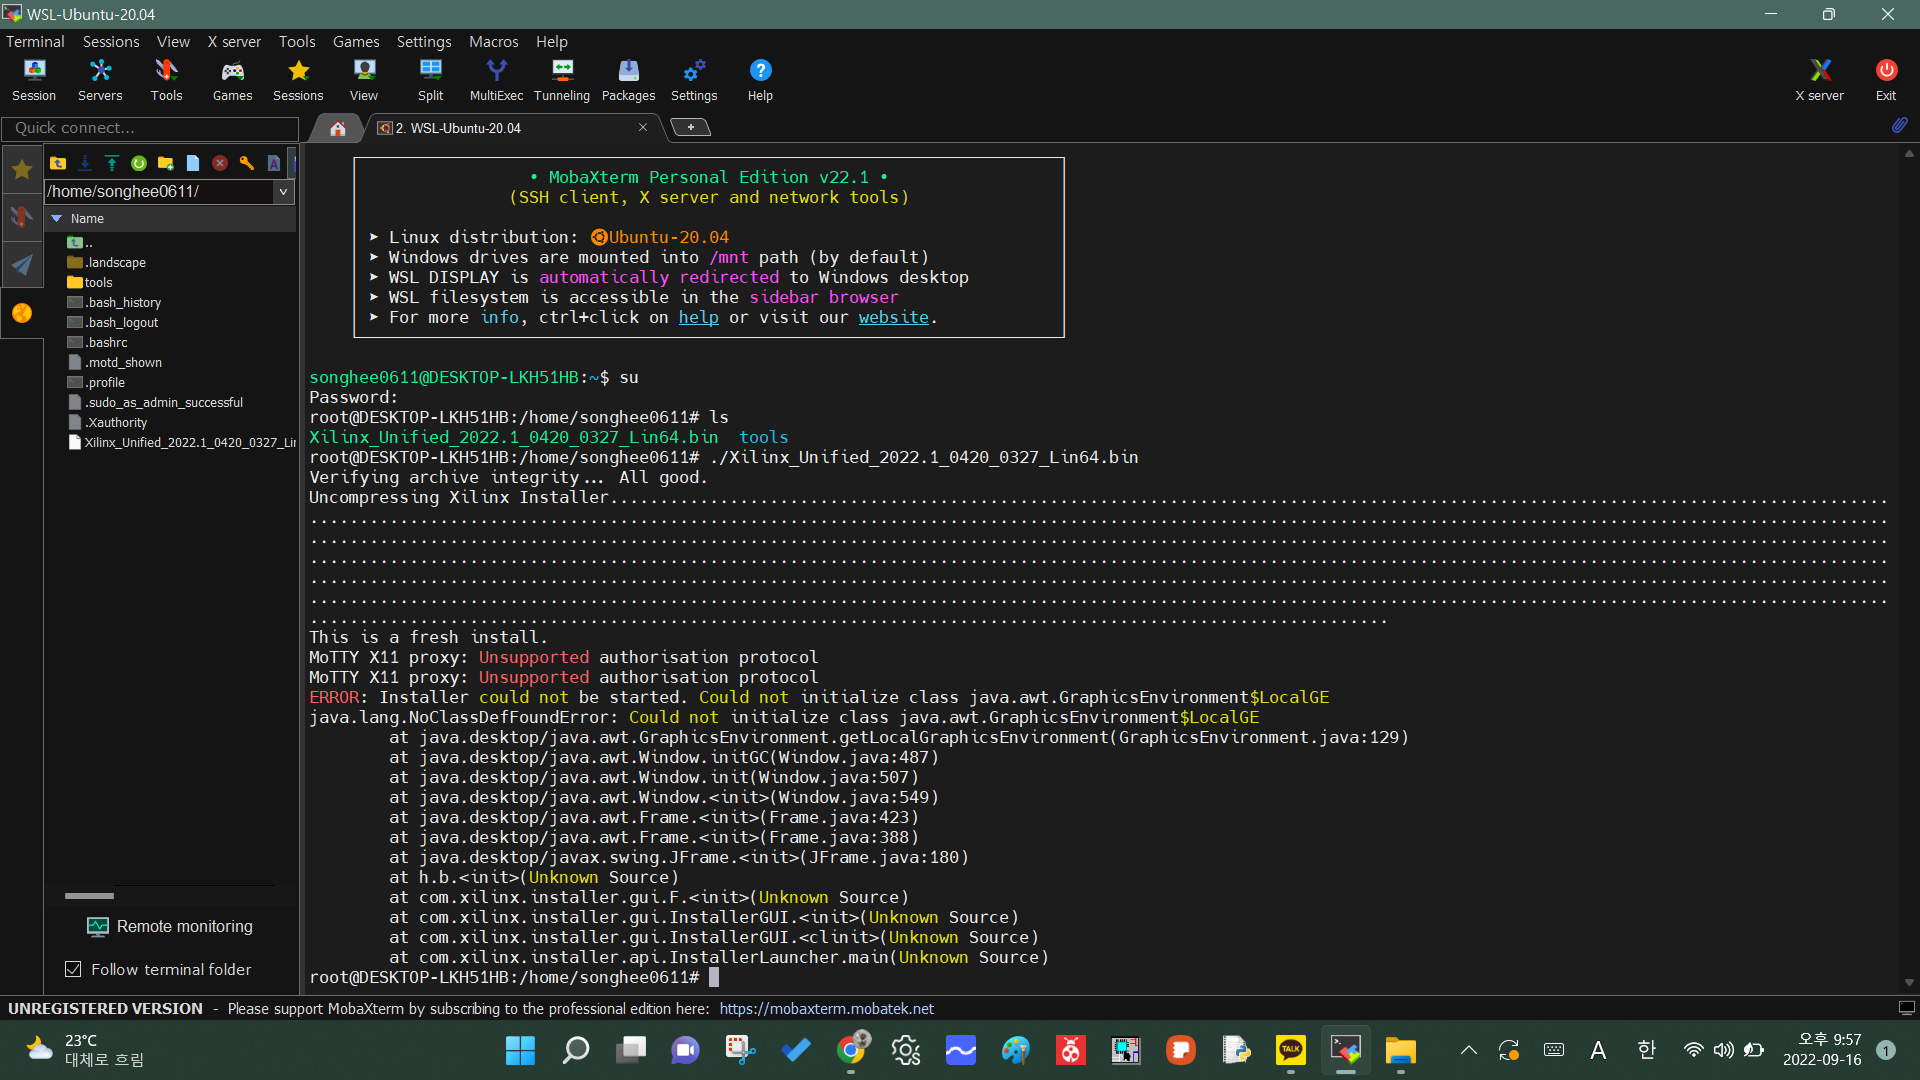Image resolution: width=1920 pixels, height=1080 pixels.
Task: Open the Macros menu
Action: 494,41
